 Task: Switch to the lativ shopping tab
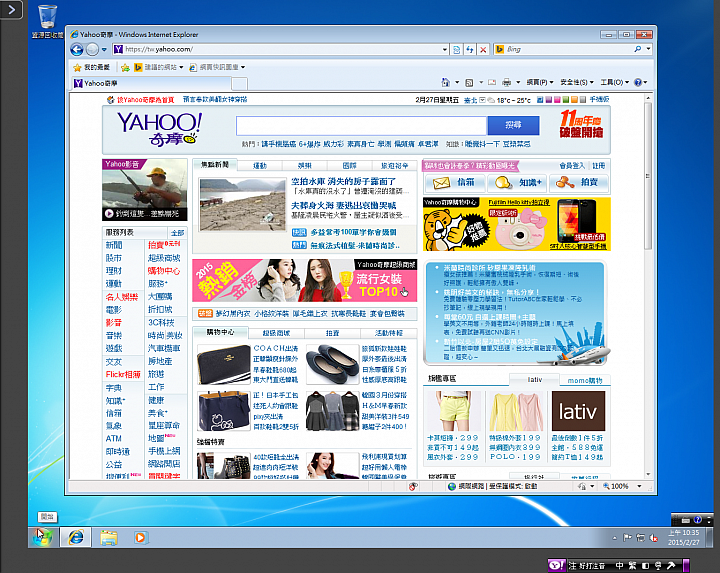pos(534,380)
